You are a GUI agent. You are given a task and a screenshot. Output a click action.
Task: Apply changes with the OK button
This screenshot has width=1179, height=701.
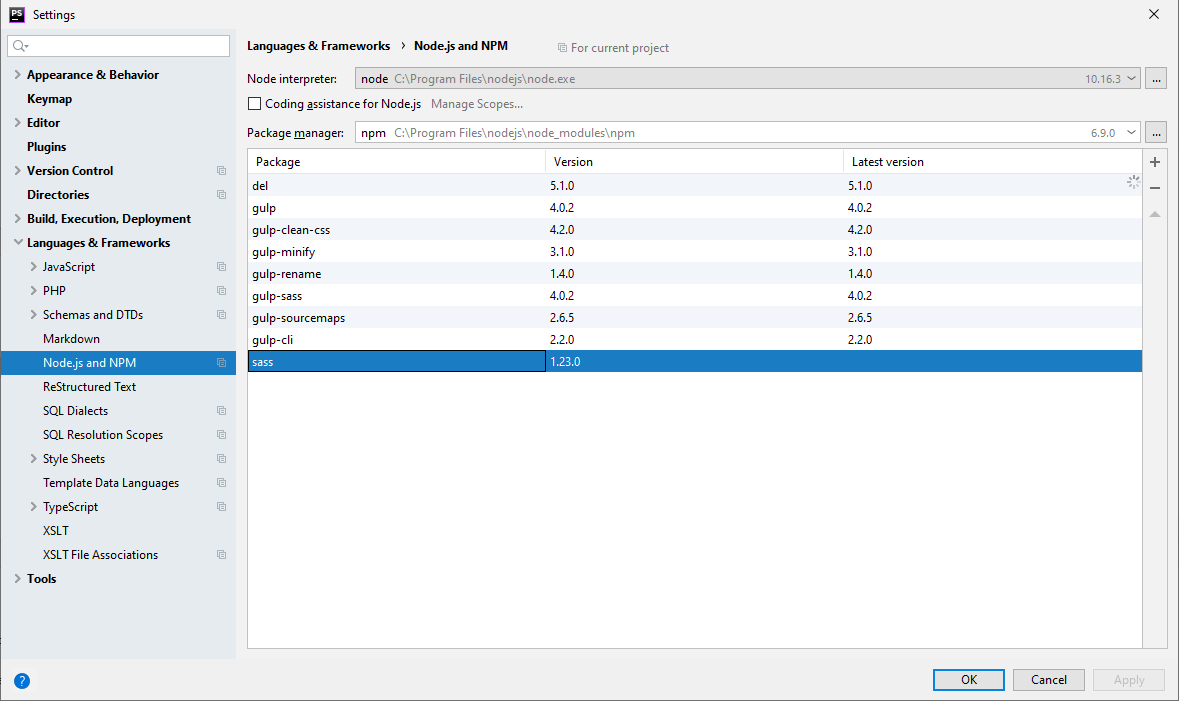click(x=967, y=679)
